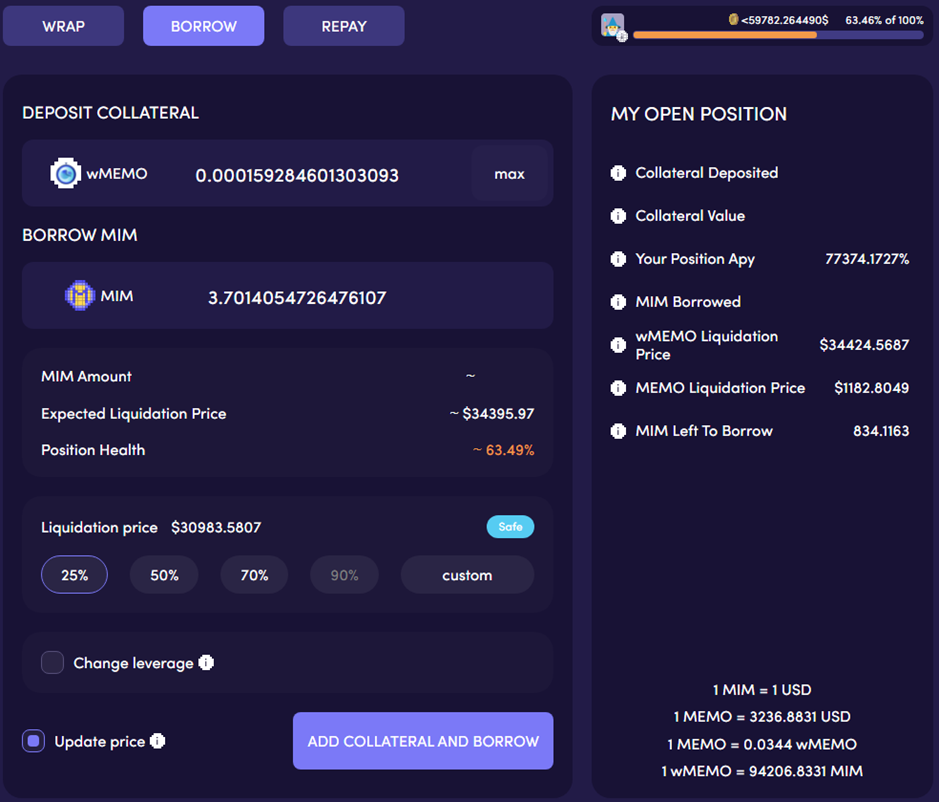Click the 63.46% of 100% label
This screenshot has width=939, height=802.
tap(884, 20)
